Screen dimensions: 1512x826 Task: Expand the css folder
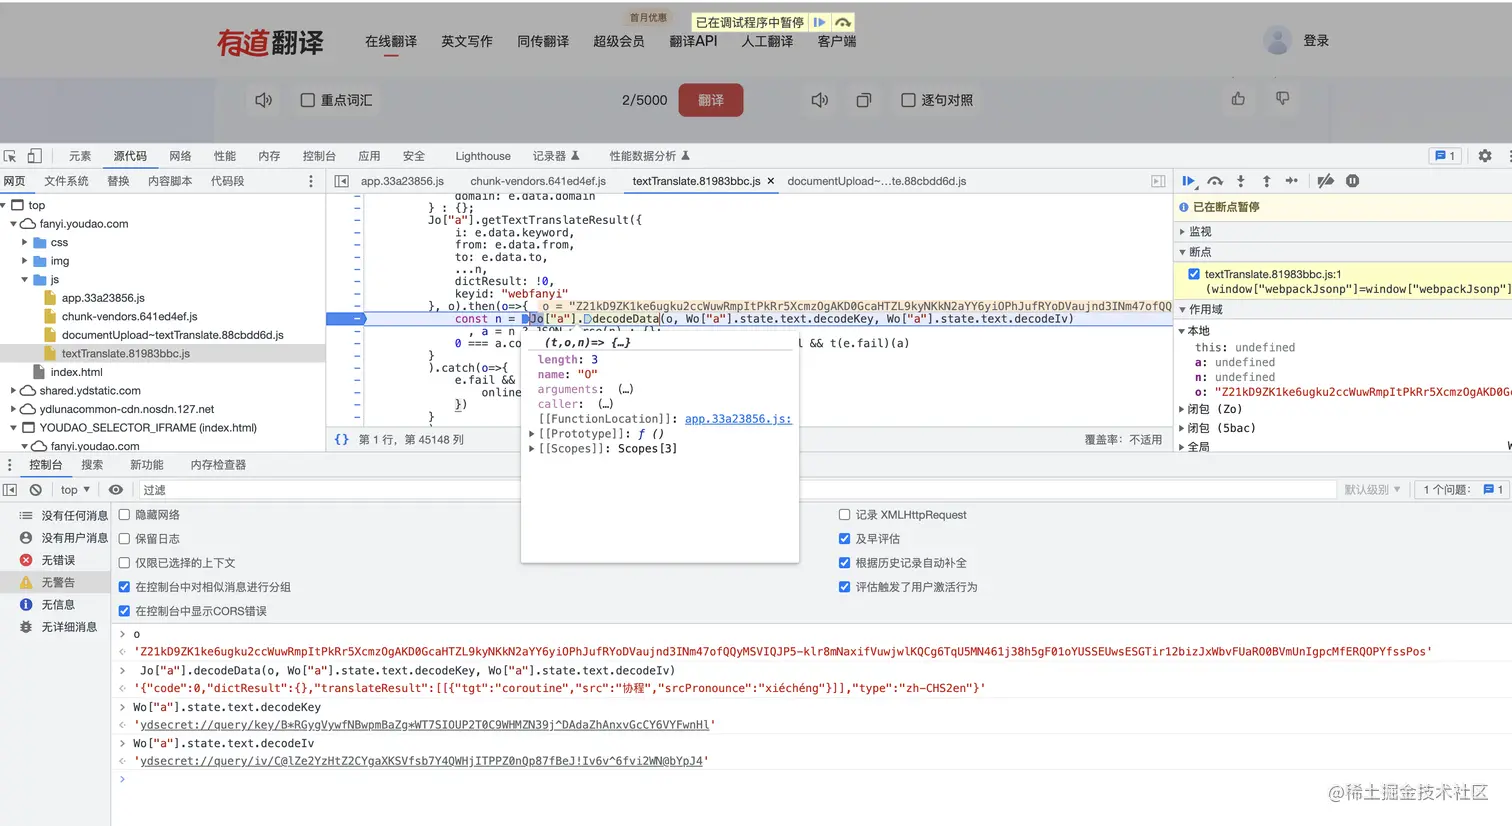25,243
